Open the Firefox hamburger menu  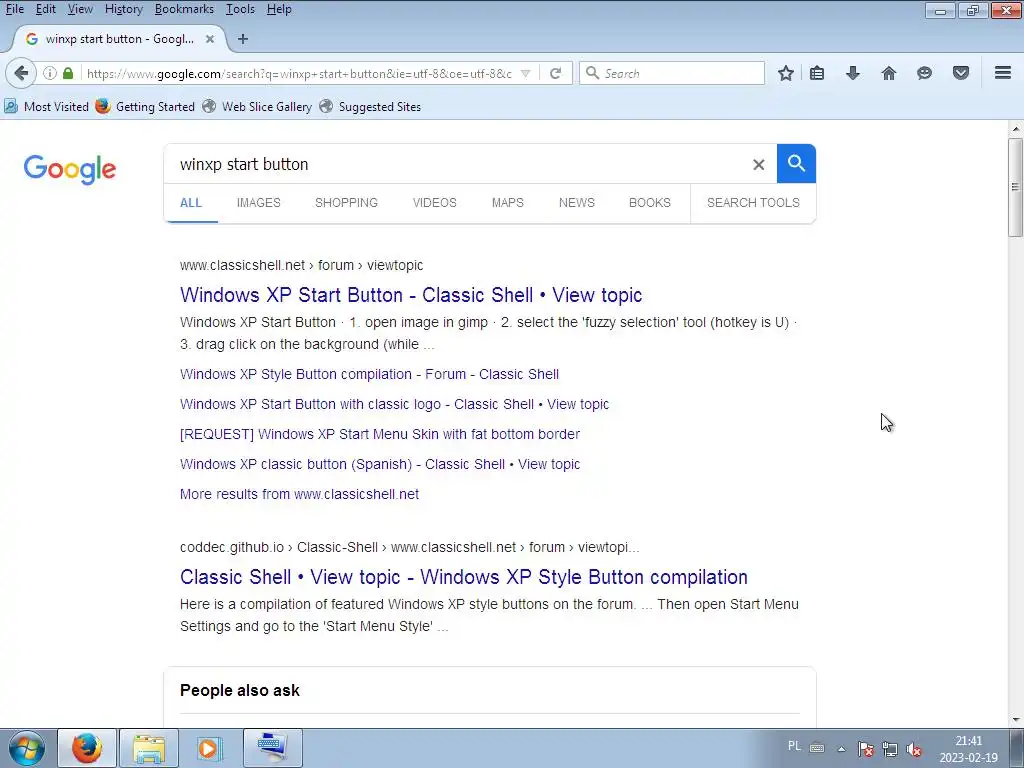[1003, 72]
